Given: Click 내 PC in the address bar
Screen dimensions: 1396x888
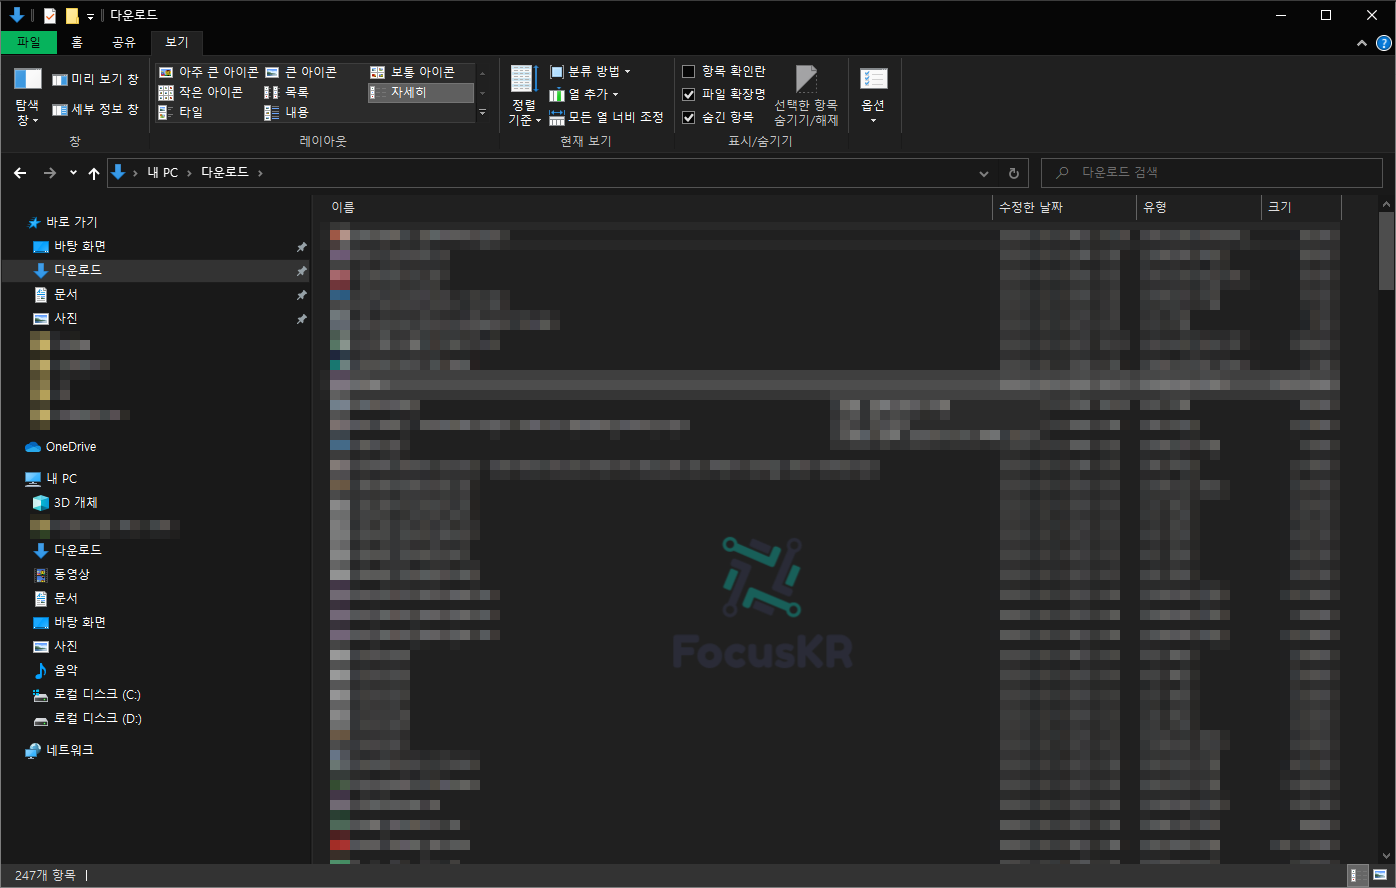Looking at the screenshot, I should (x=163, y=173).
